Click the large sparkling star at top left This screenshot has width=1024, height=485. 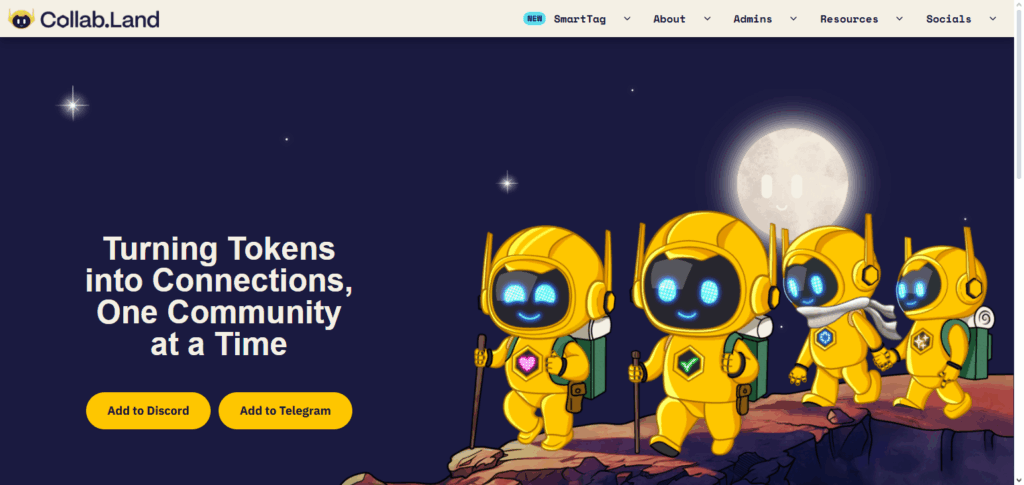pyautogui.click(x=72, y=104)
